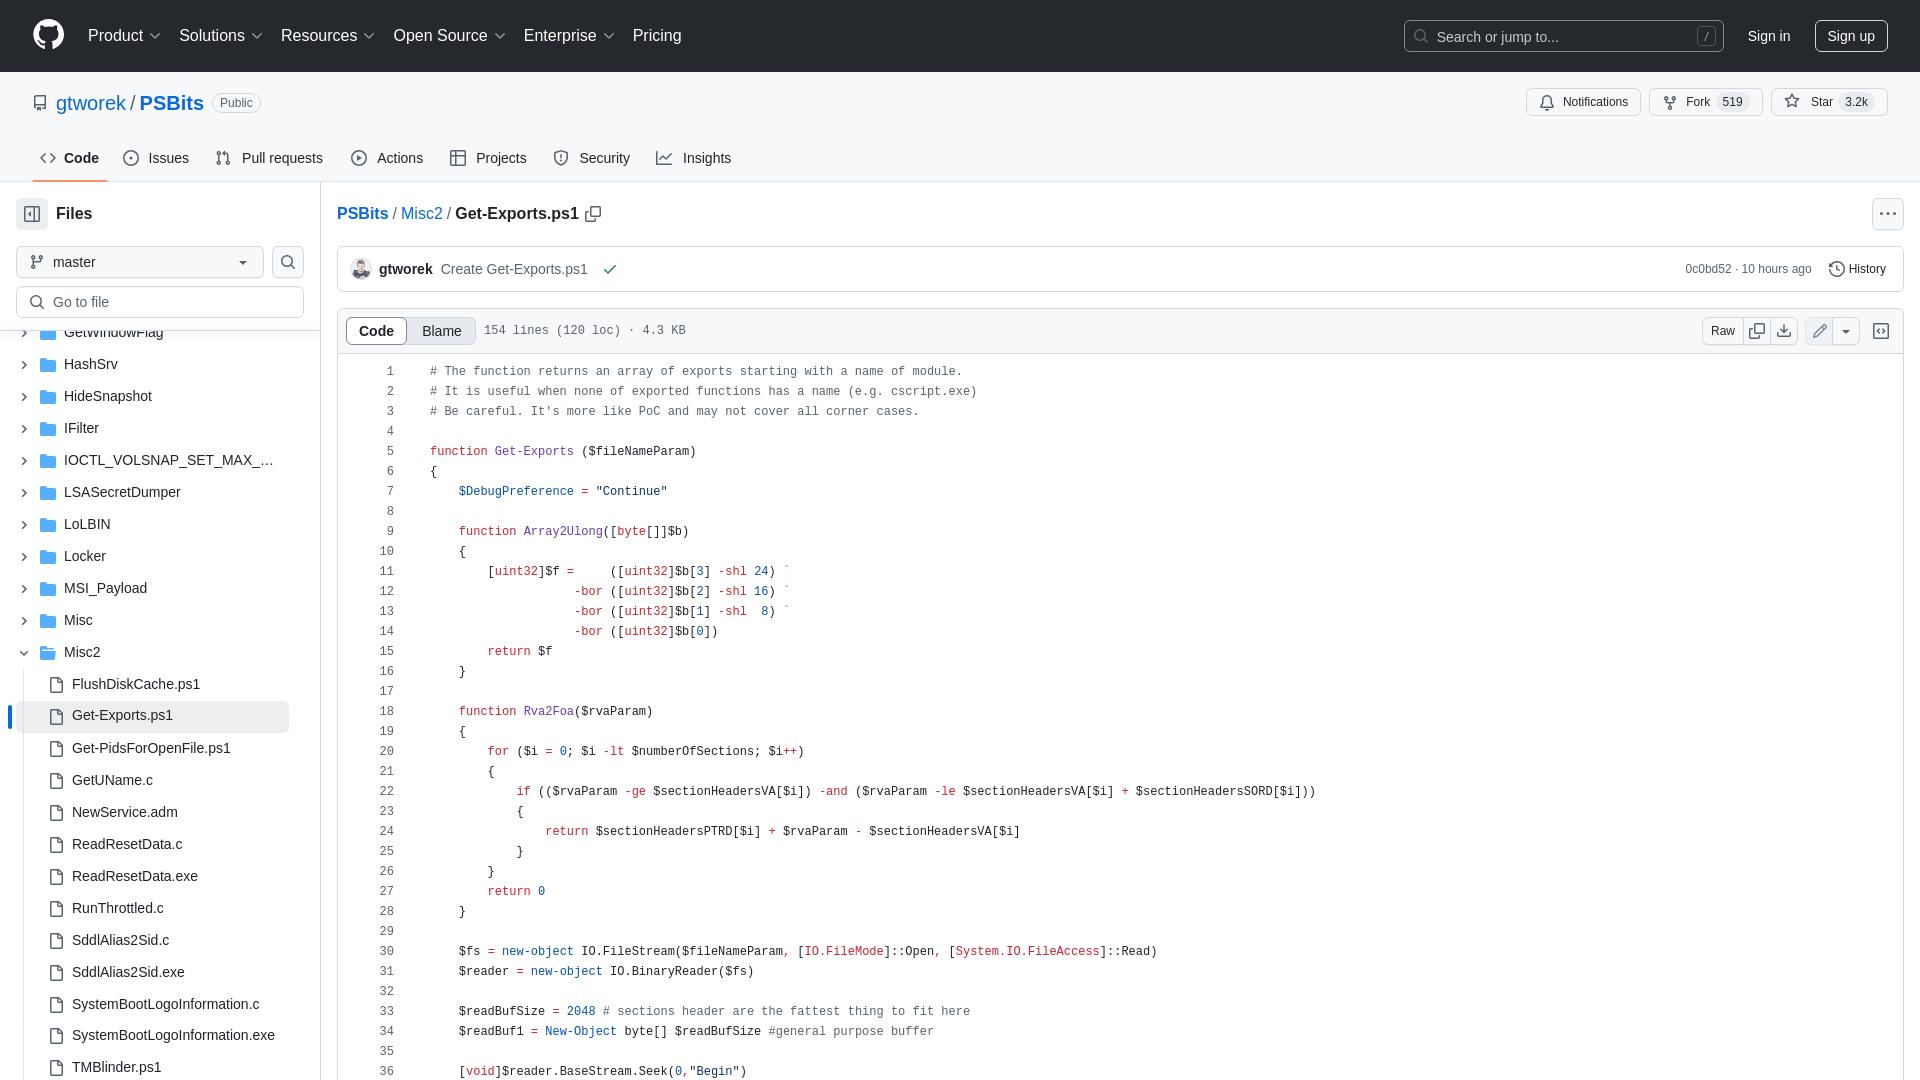The height and width of the screenshot is (1080, 1920).
Task: Select the master branch dropdown
Action: [138, 261]
